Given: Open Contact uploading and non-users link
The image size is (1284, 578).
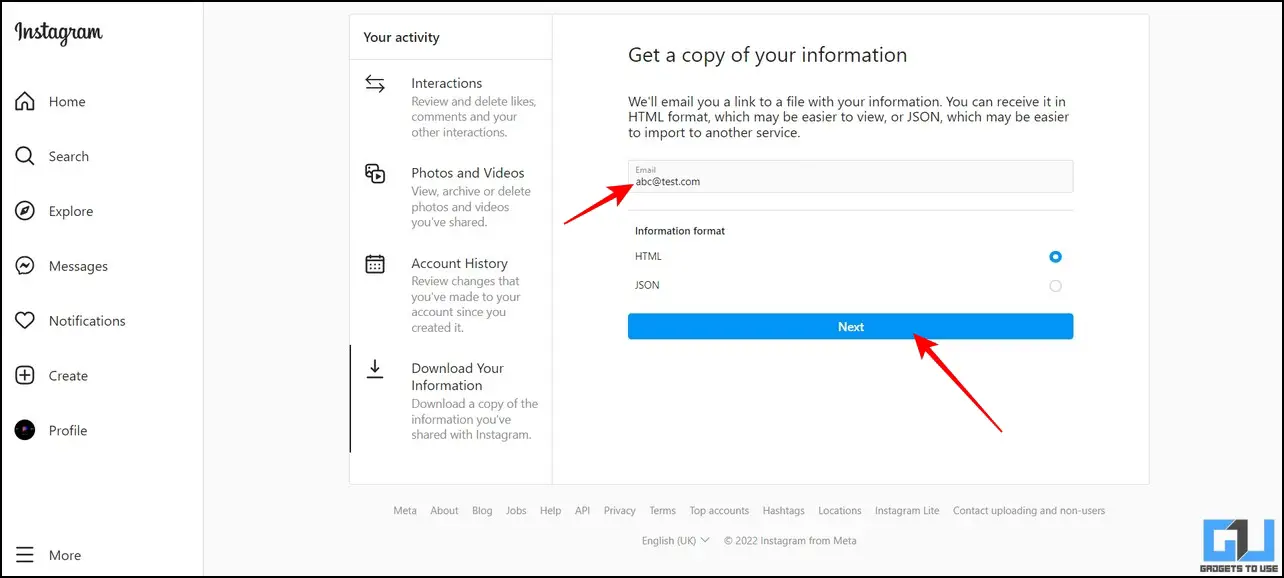Looking at the screenshot, I should (1029, 510).
